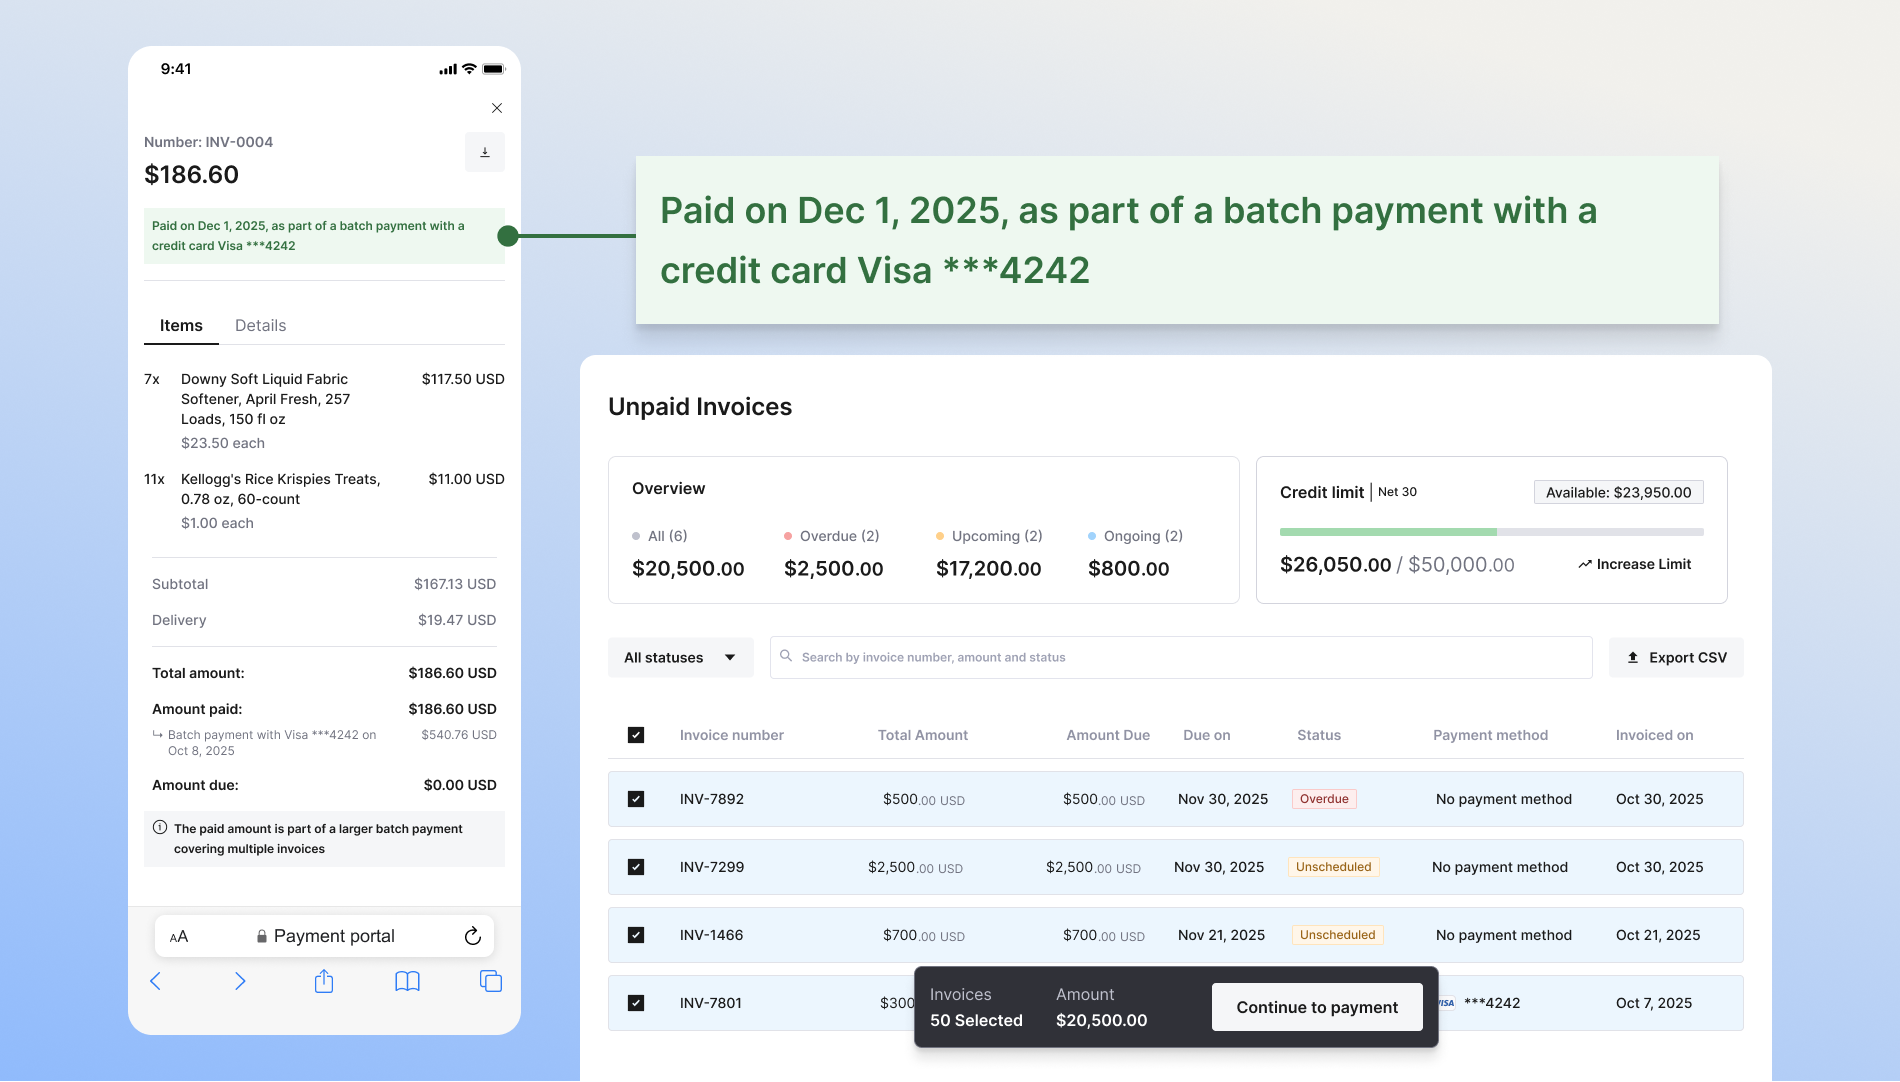Sort by Invoice number column
Image resolution: width=1900 pixels, height=1082 pixels.
(x=732, y=735)
